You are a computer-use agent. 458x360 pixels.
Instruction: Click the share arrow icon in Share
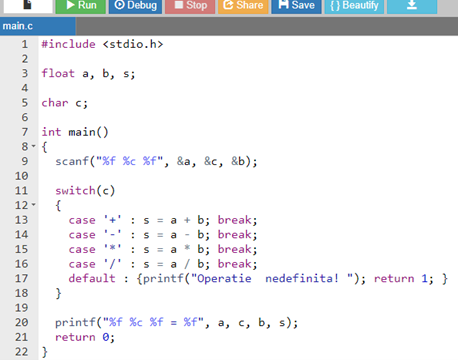click(x=228, y=4)
